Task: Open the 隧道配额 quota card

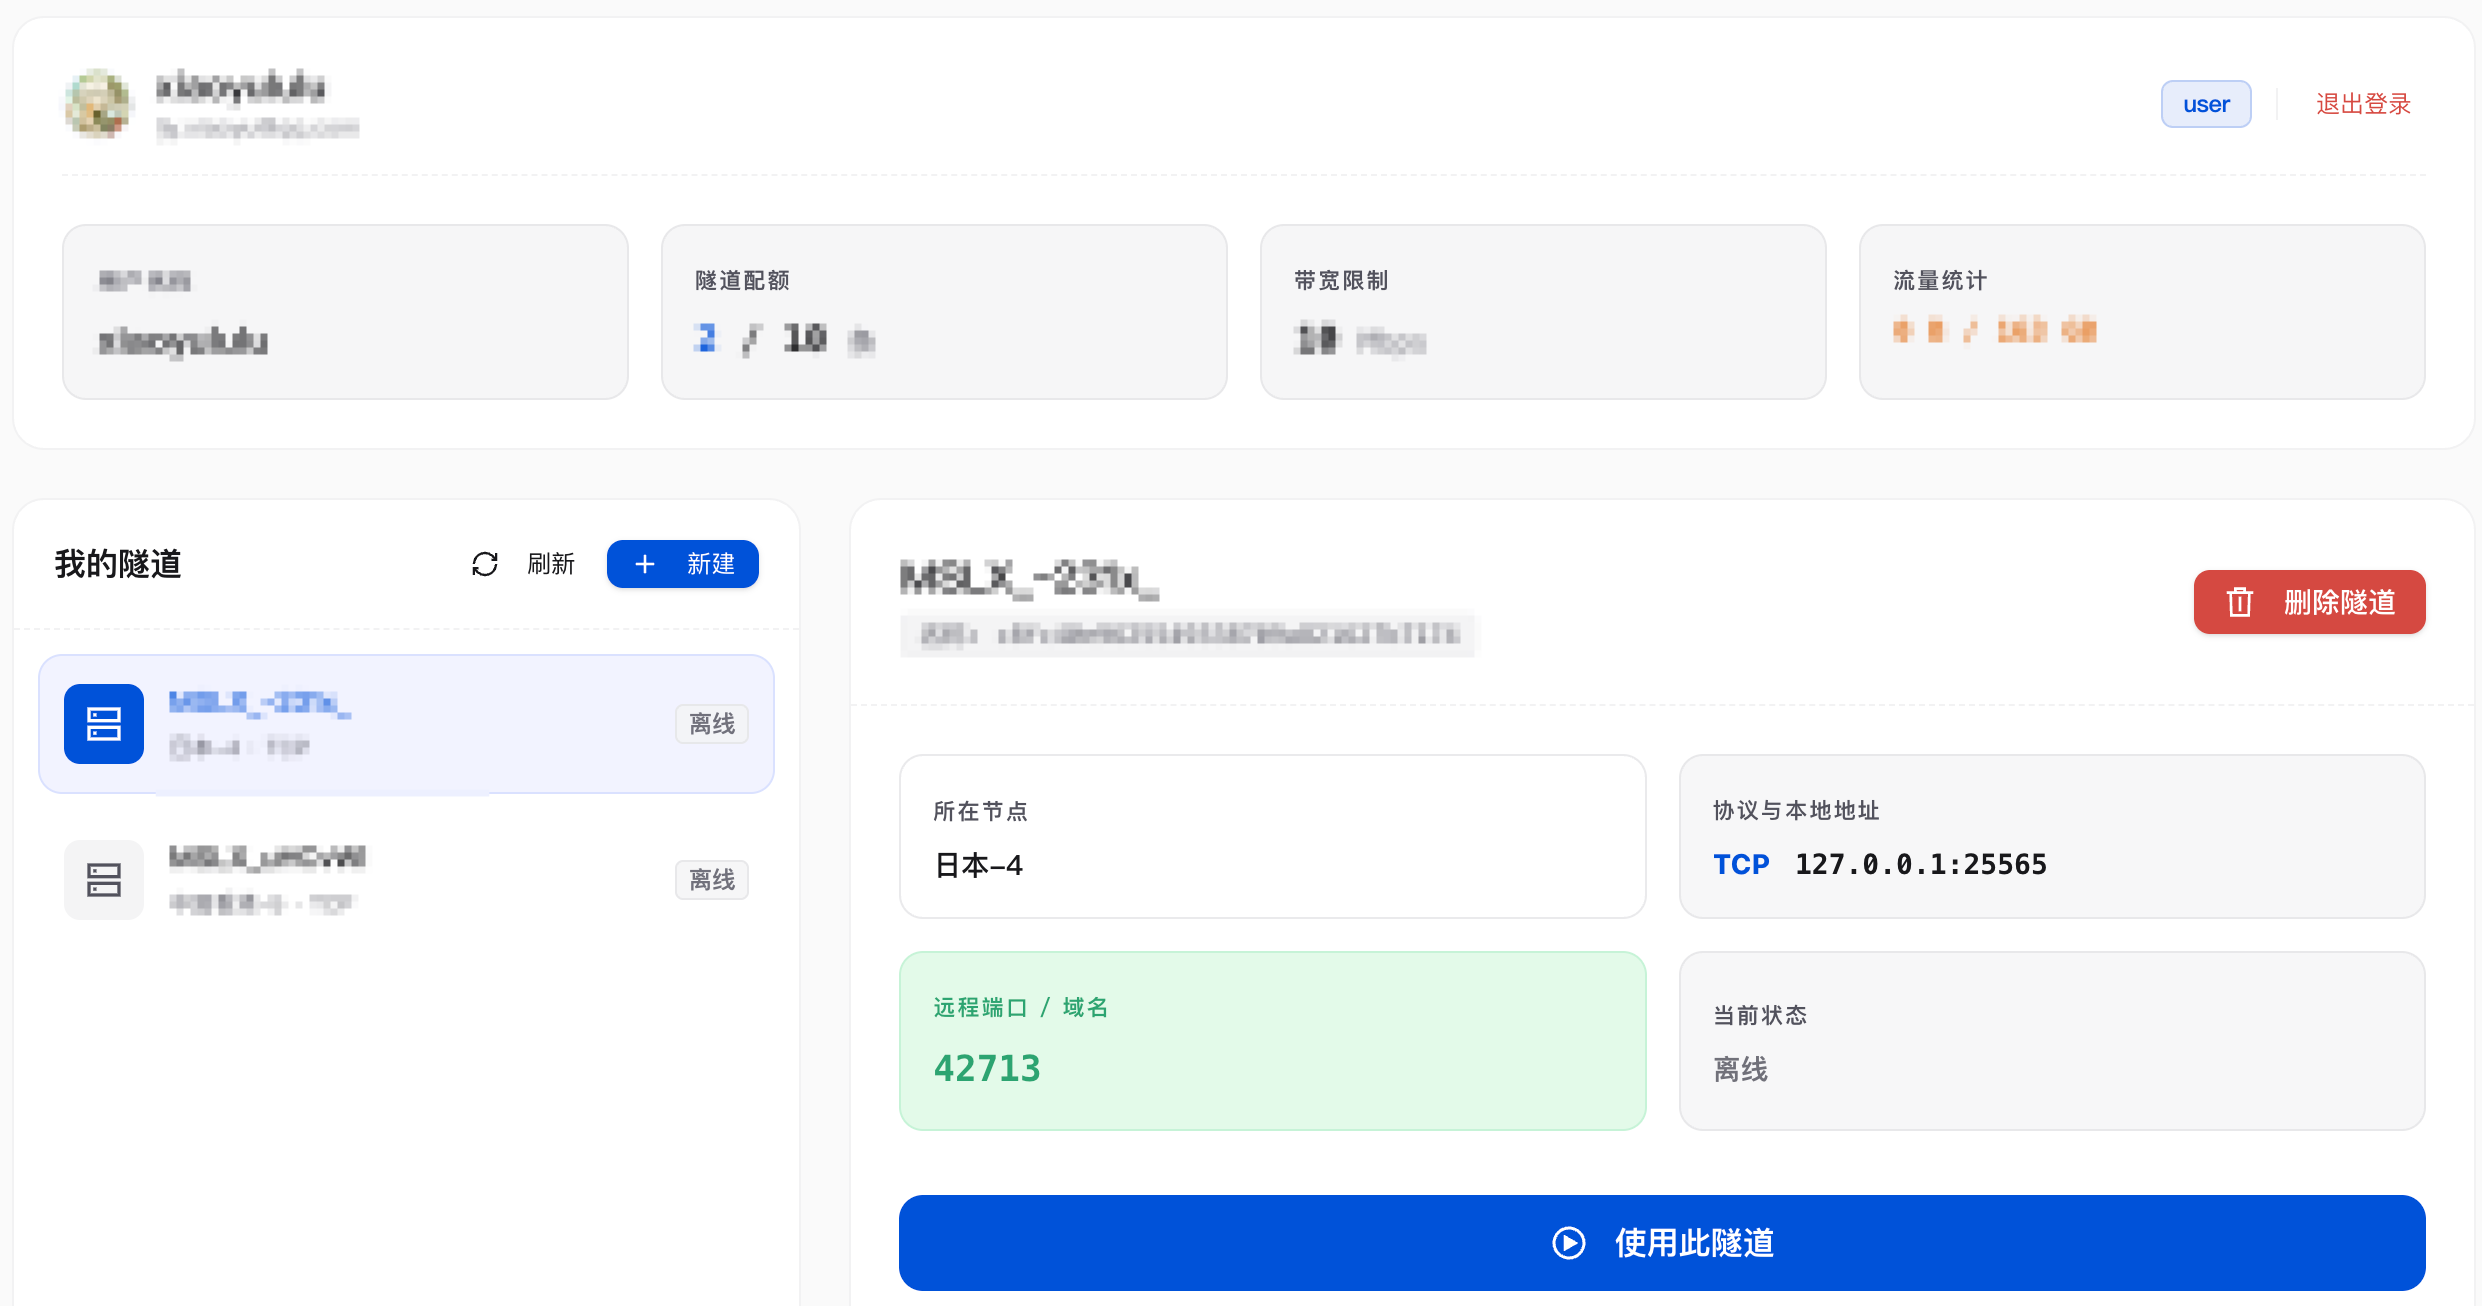Action: click(x=944, y=312)
